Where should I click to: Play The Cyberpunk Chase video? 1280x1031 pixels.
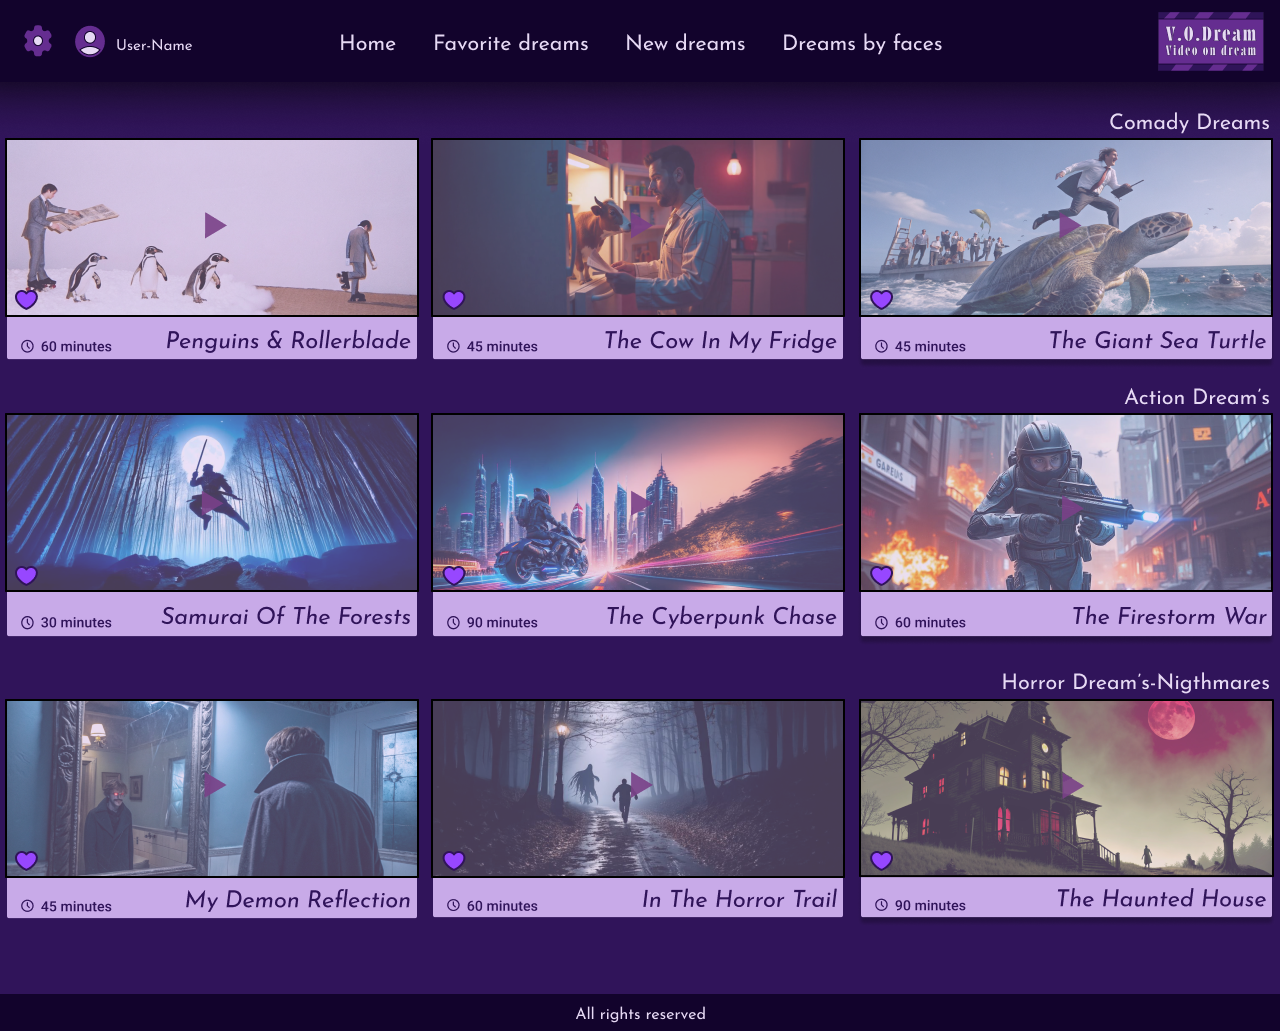pos(640,503)
